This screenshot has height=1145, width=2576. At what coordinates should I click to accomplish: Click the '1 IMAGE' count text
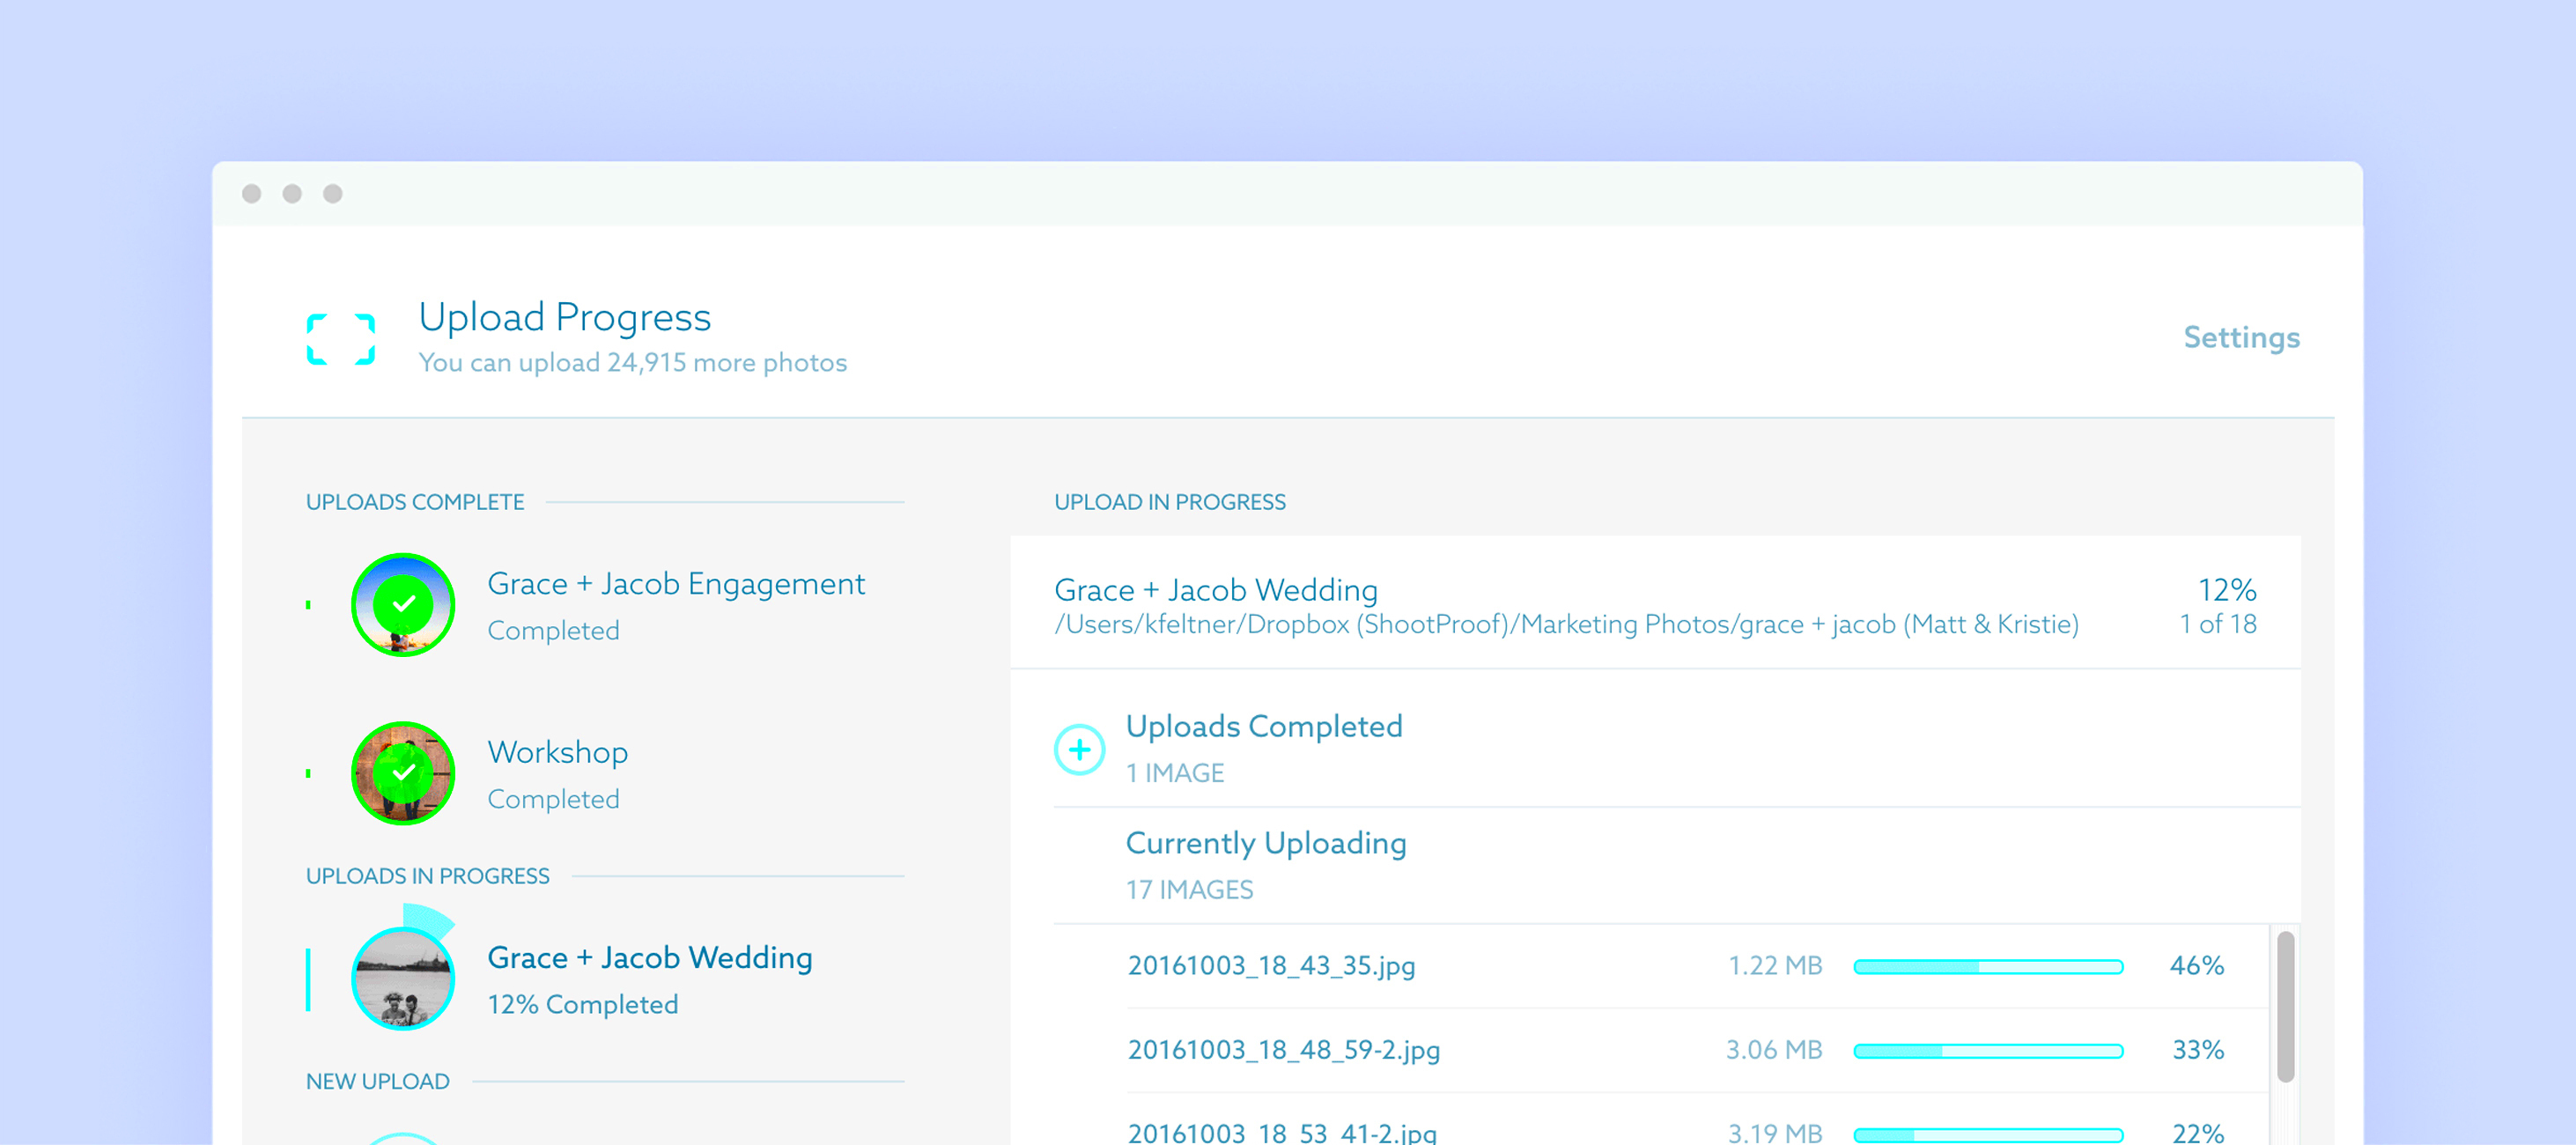[x=1175, y=773]
